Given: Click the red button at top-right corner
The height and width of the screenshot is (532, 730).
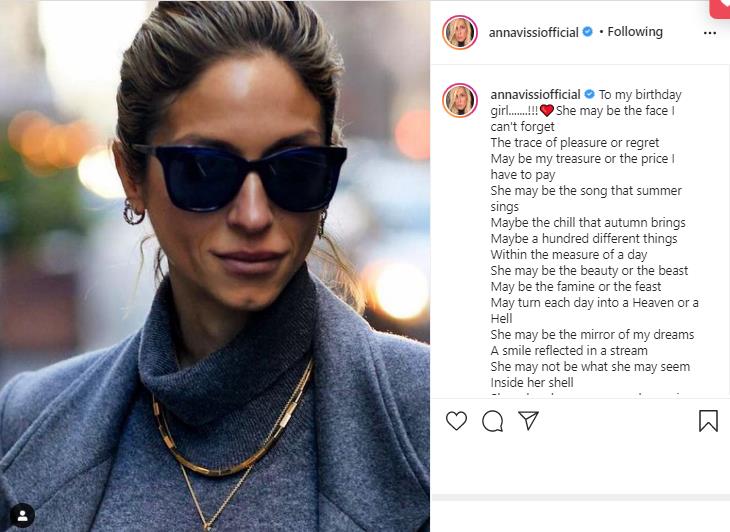Looking at the screenshot, I should pos(720,8).
